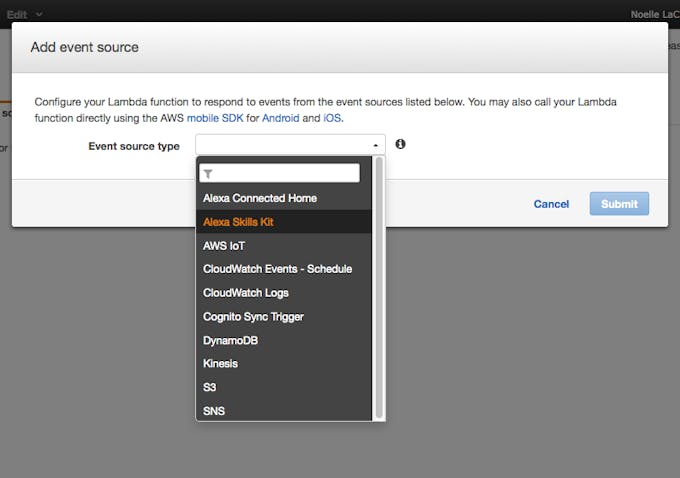Select CloudWatch Logs option
Viewport: 680px width, 478px height.
click(x=284, y=293)
